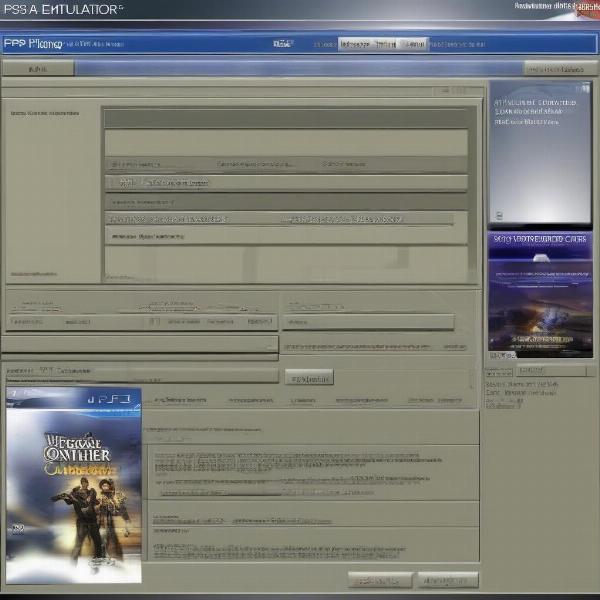Click the PS3 A EMULATOR title text
The image size is (600, 600).
[x=62, y=9]
